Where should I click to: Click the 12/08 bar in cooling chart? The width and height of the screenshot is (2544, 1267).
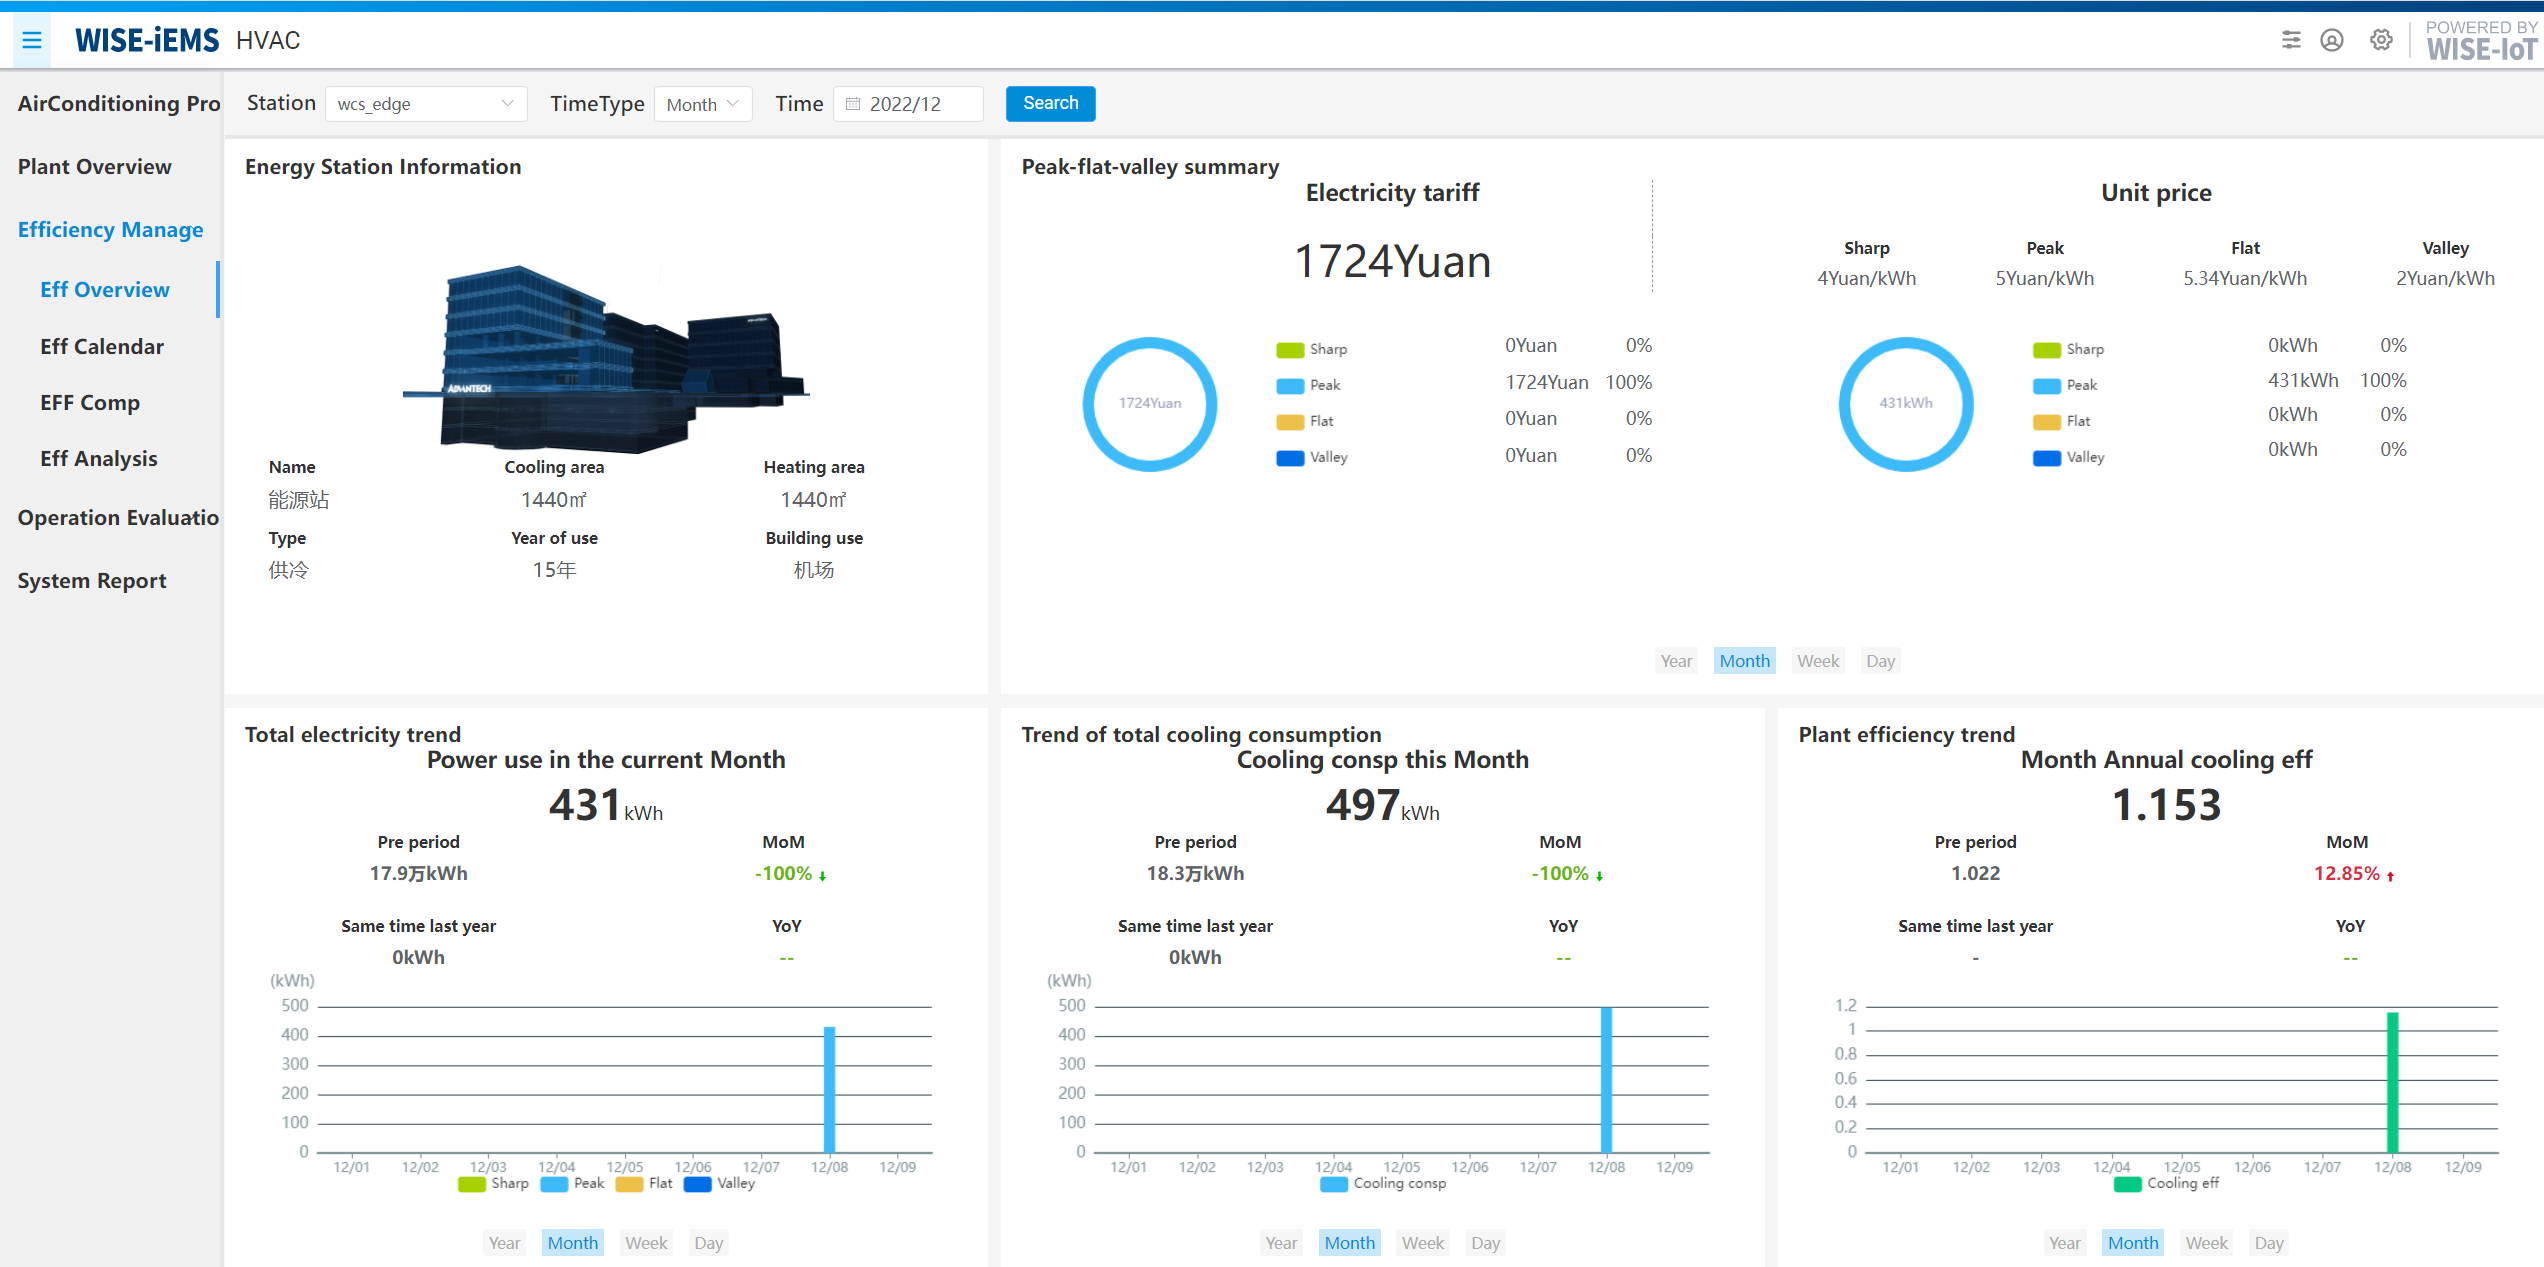pos(1606,1080)
